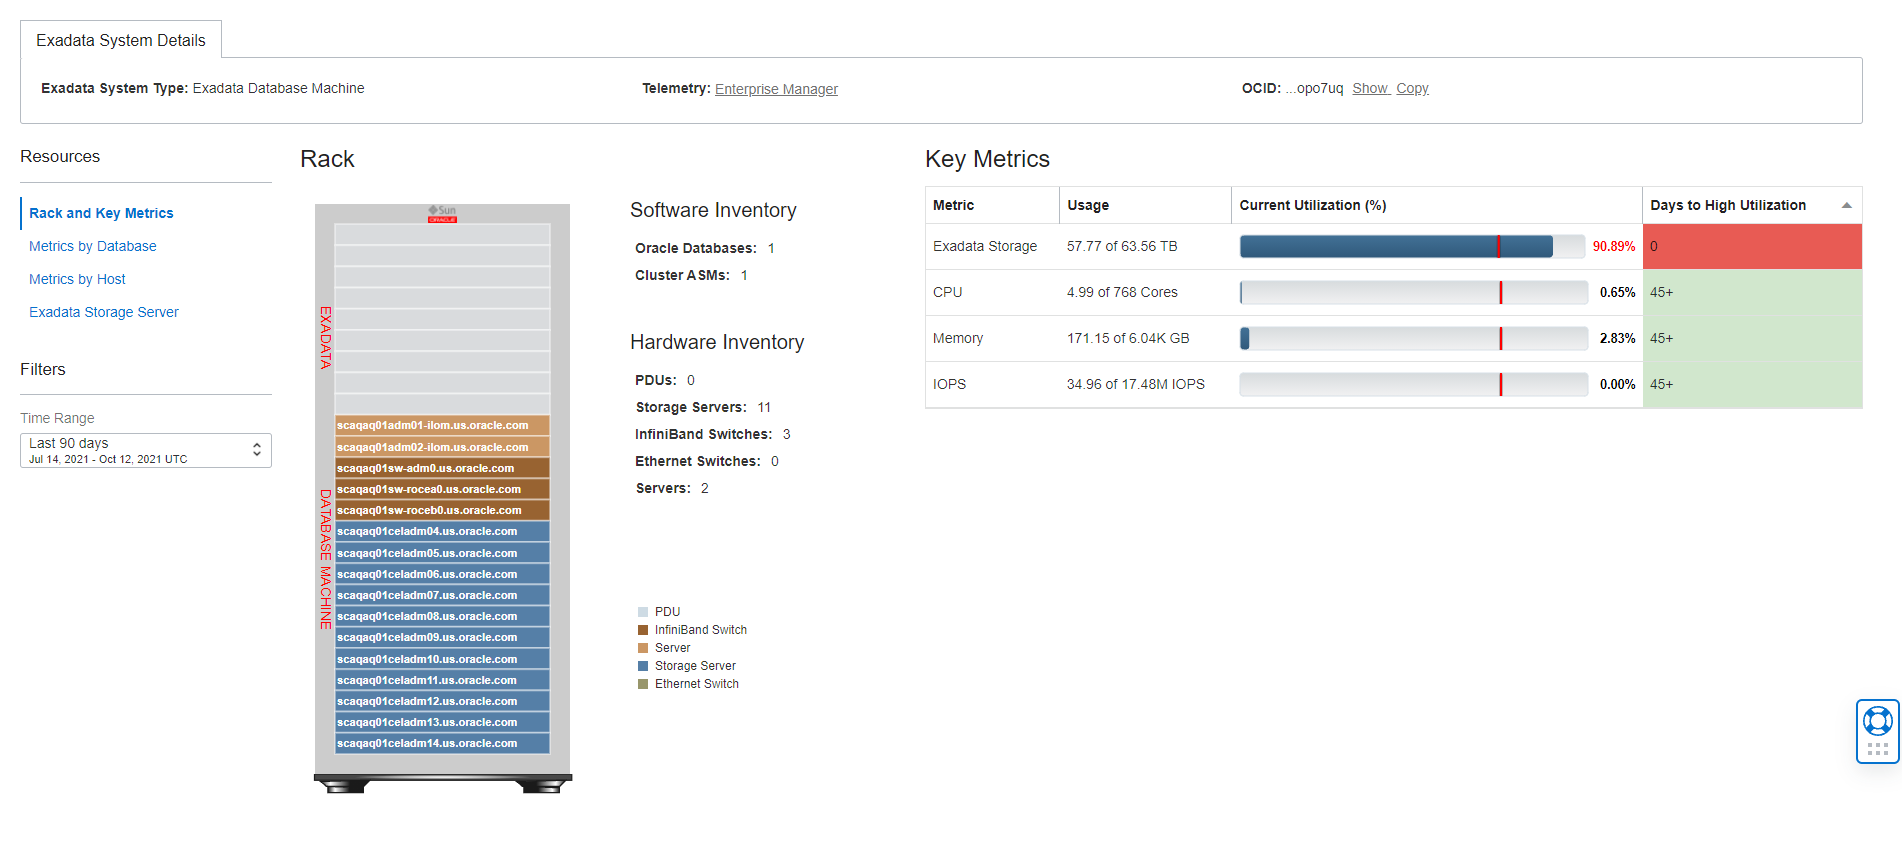
Task: Select scaqaq01adm01-ilom server in rack
Action: point(442,425)
